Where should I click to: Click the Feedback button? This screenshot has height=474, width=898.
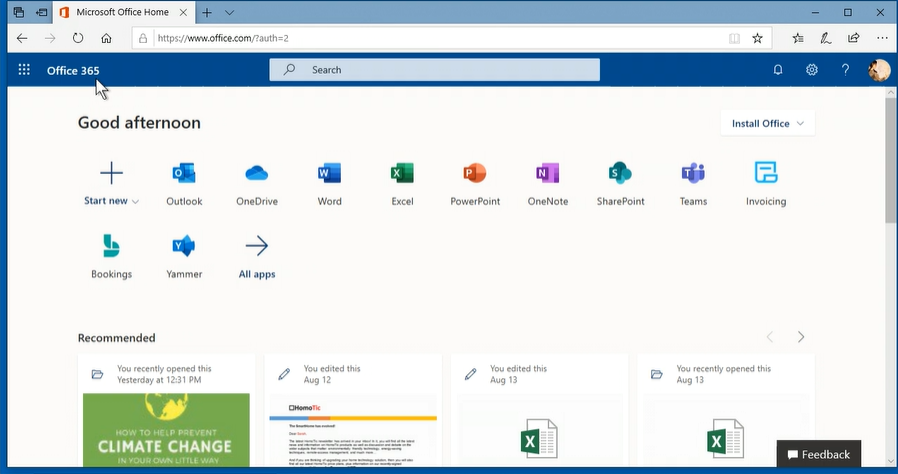(x=818, y=454)
